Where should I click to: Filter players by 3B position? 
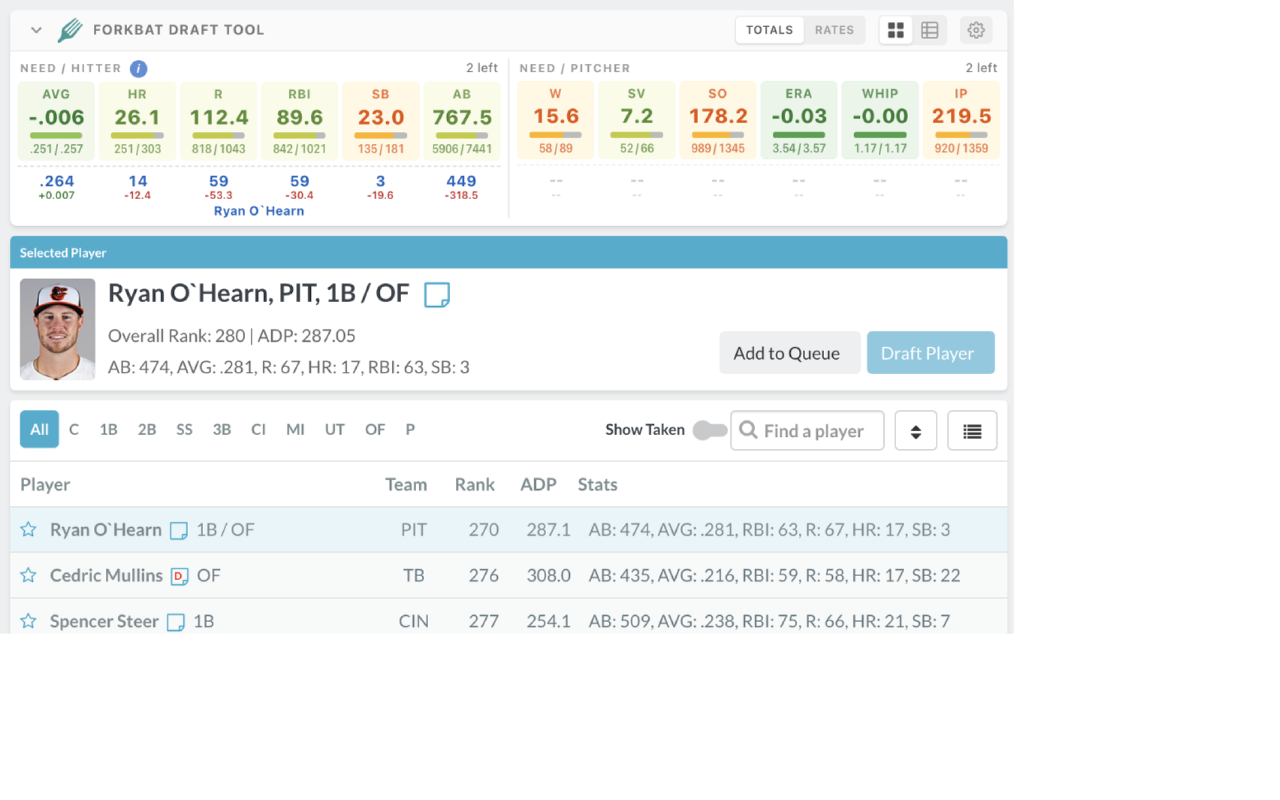[x=222, y=429]
